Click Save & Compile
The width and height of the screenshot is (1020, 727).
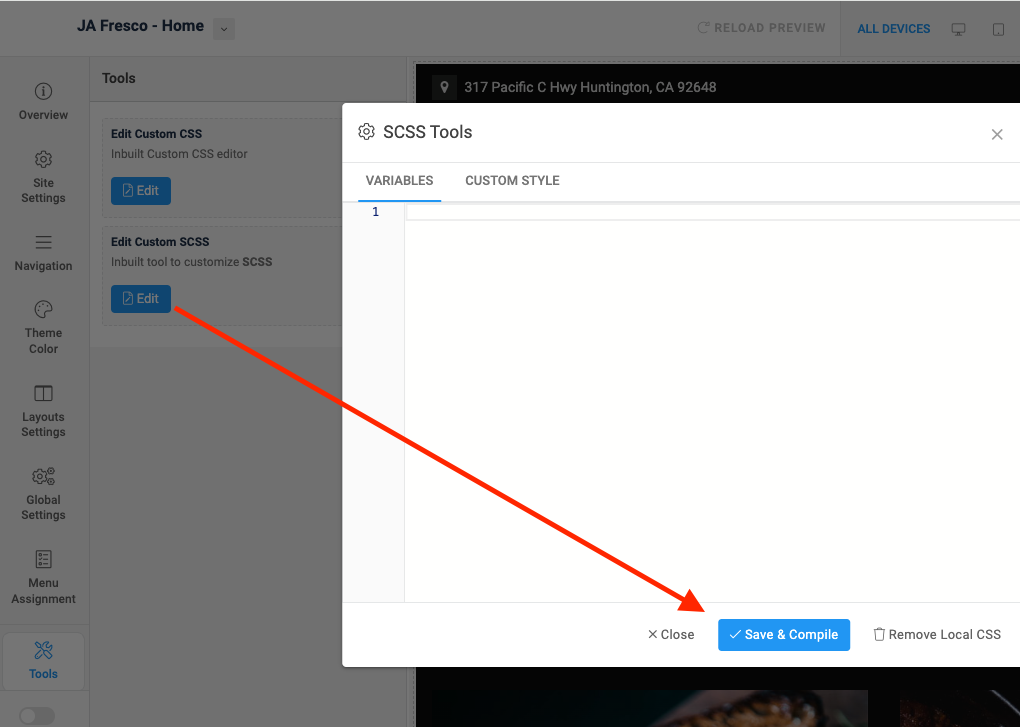tap(784, 635)
